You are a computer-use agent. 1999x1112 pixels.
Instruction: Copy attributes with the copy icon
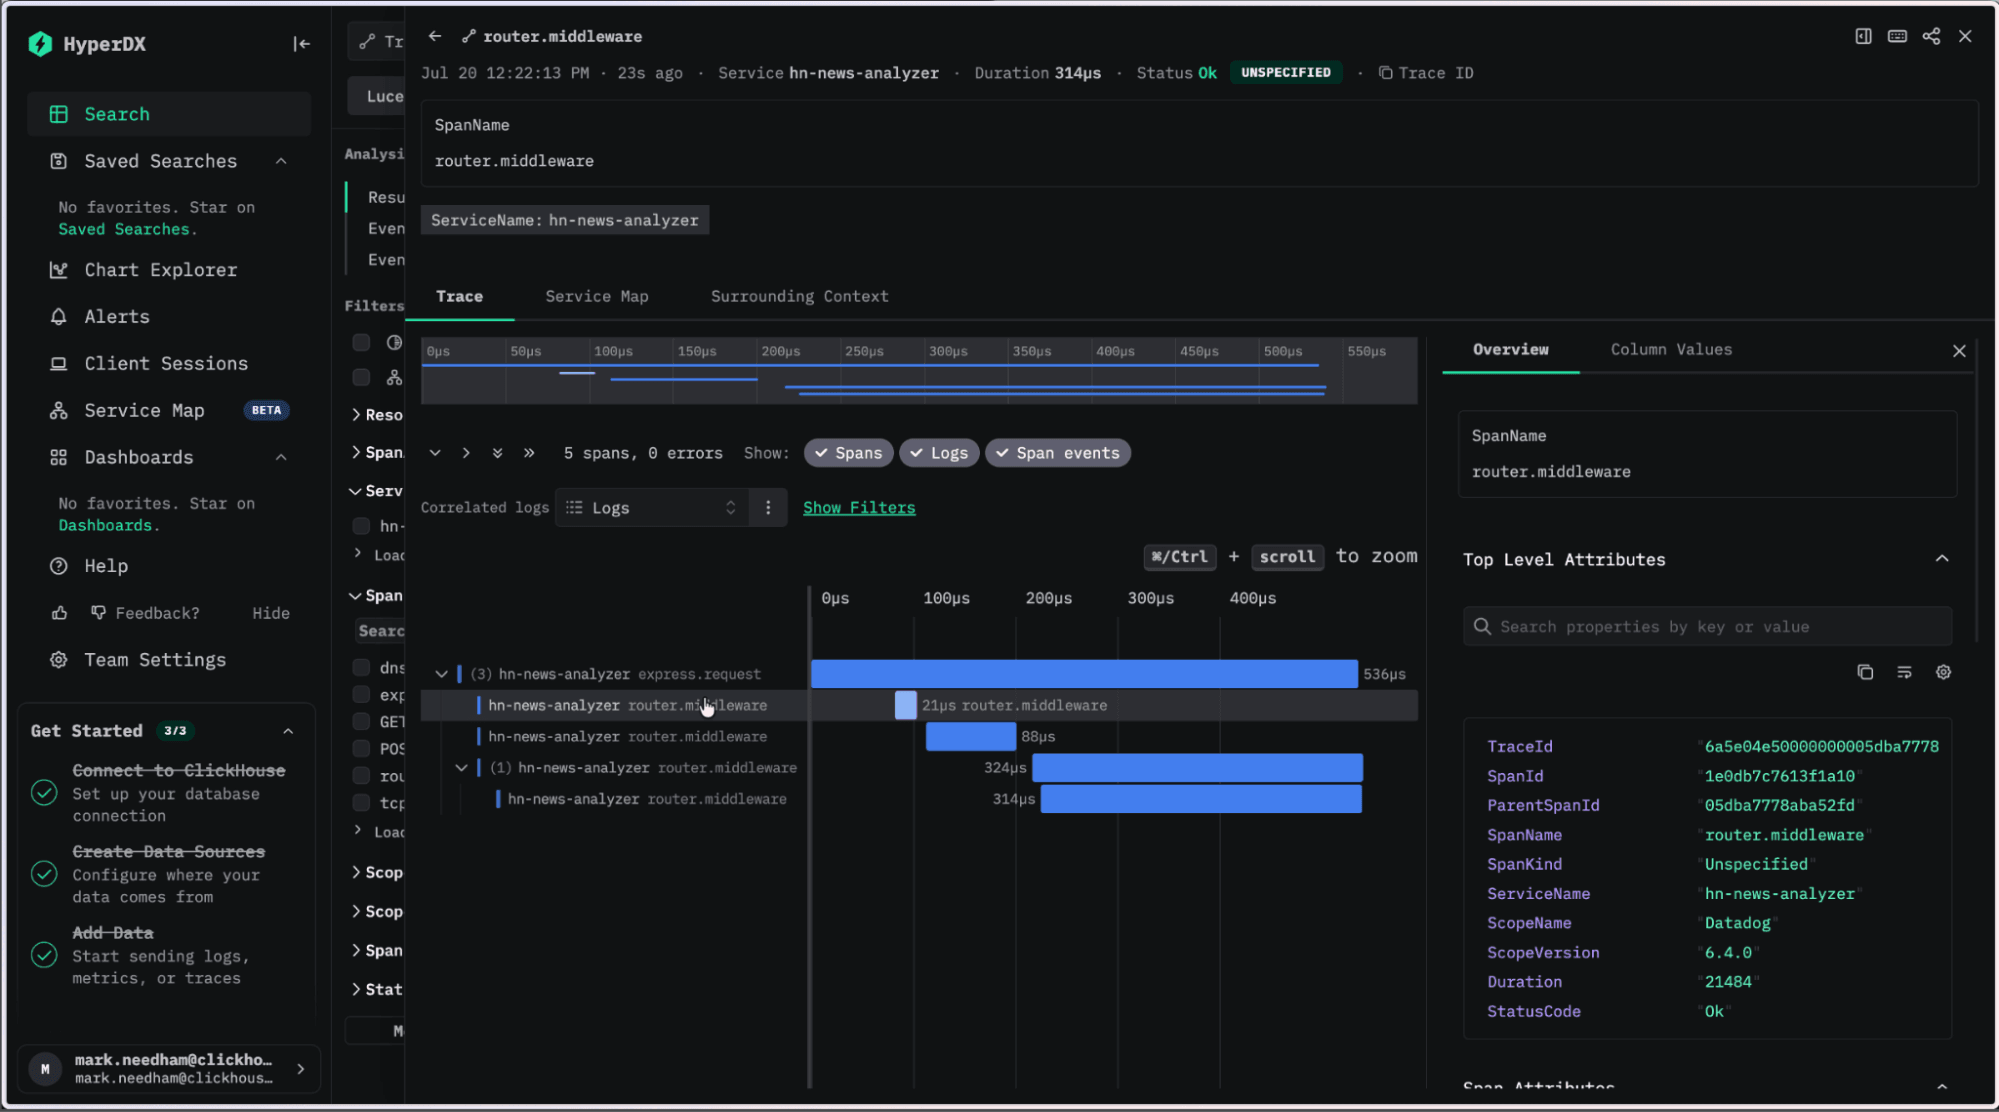[x=1865, y=672]
